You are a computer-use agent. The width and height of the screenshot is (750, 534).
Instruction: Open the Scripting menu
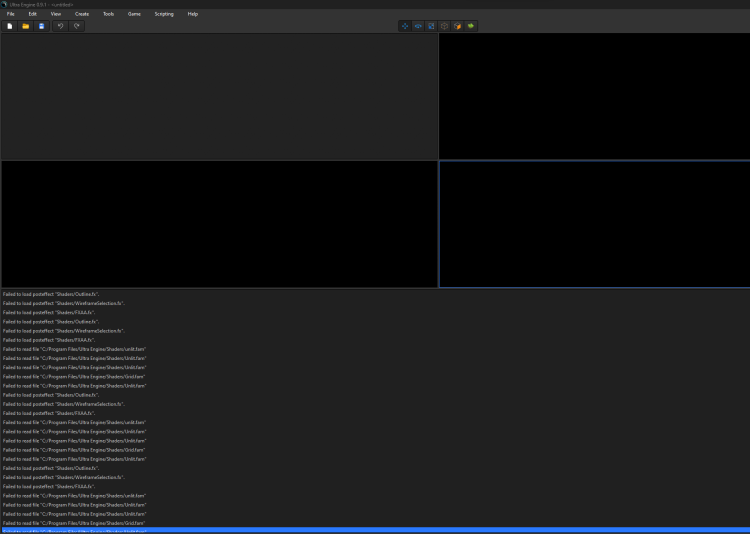point(164,14)
